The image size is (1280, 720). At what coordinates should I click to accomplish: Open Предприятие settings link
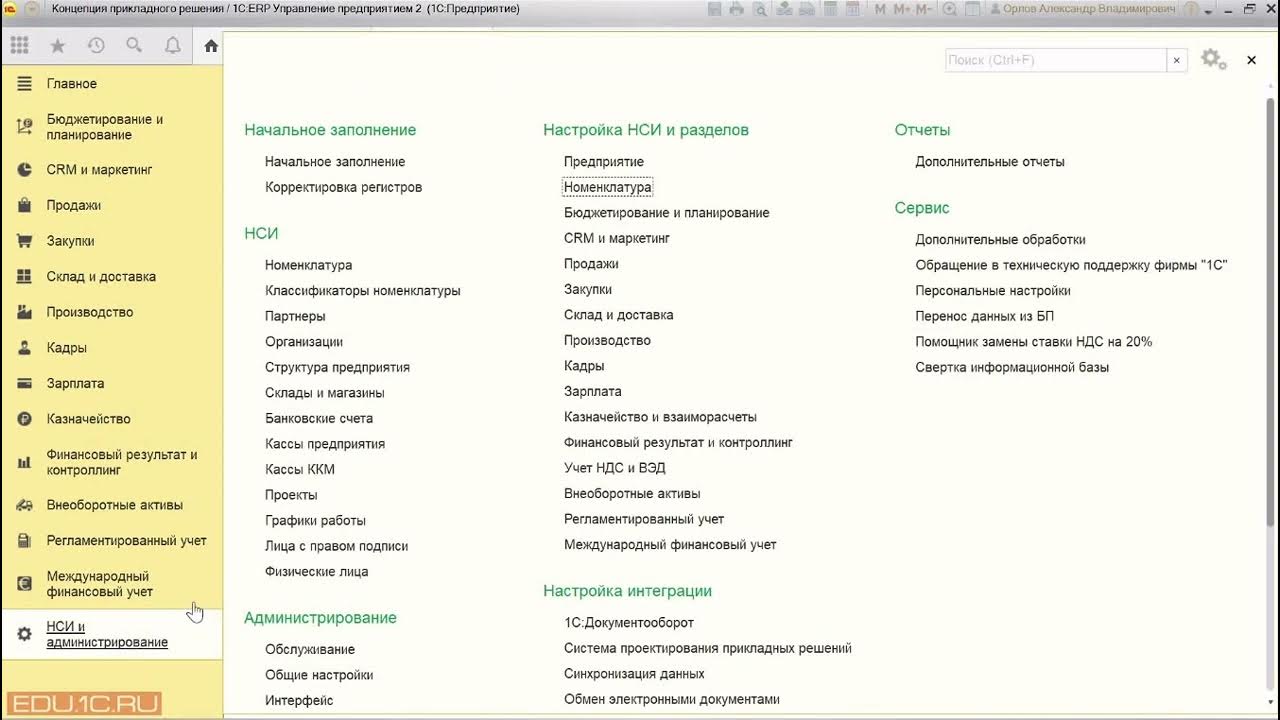(604, 162)
